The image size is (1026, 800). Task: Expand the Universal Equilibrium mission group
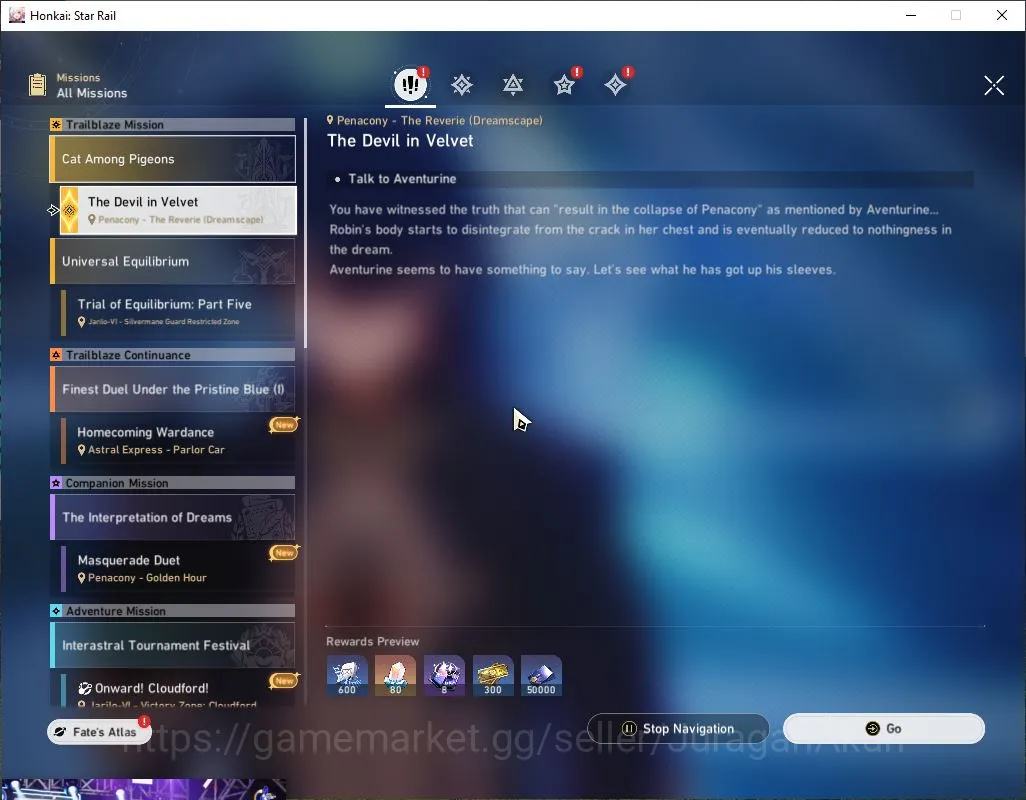(x=173, y=261)
